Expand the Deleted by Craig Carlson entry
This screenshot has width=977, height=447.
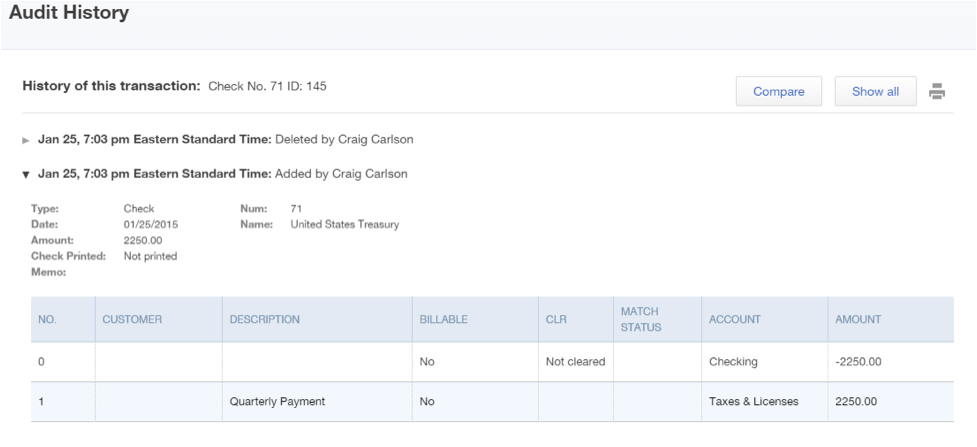tap(26, 140)
